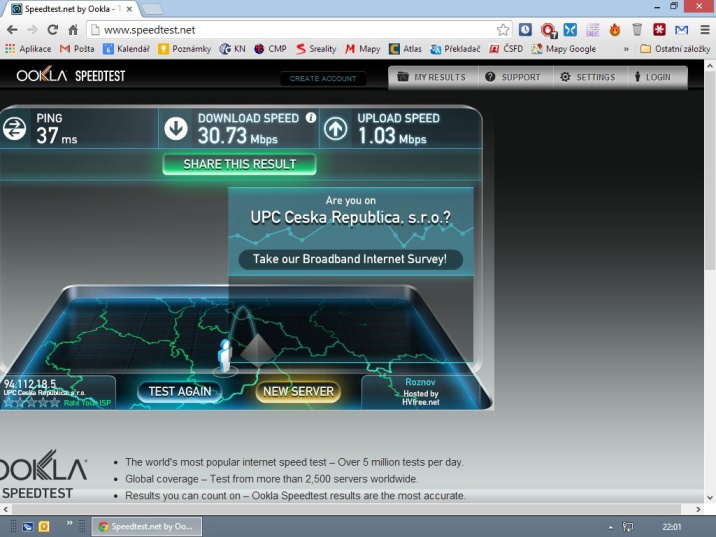Bookmark this page with the star icon

point(502,30)
